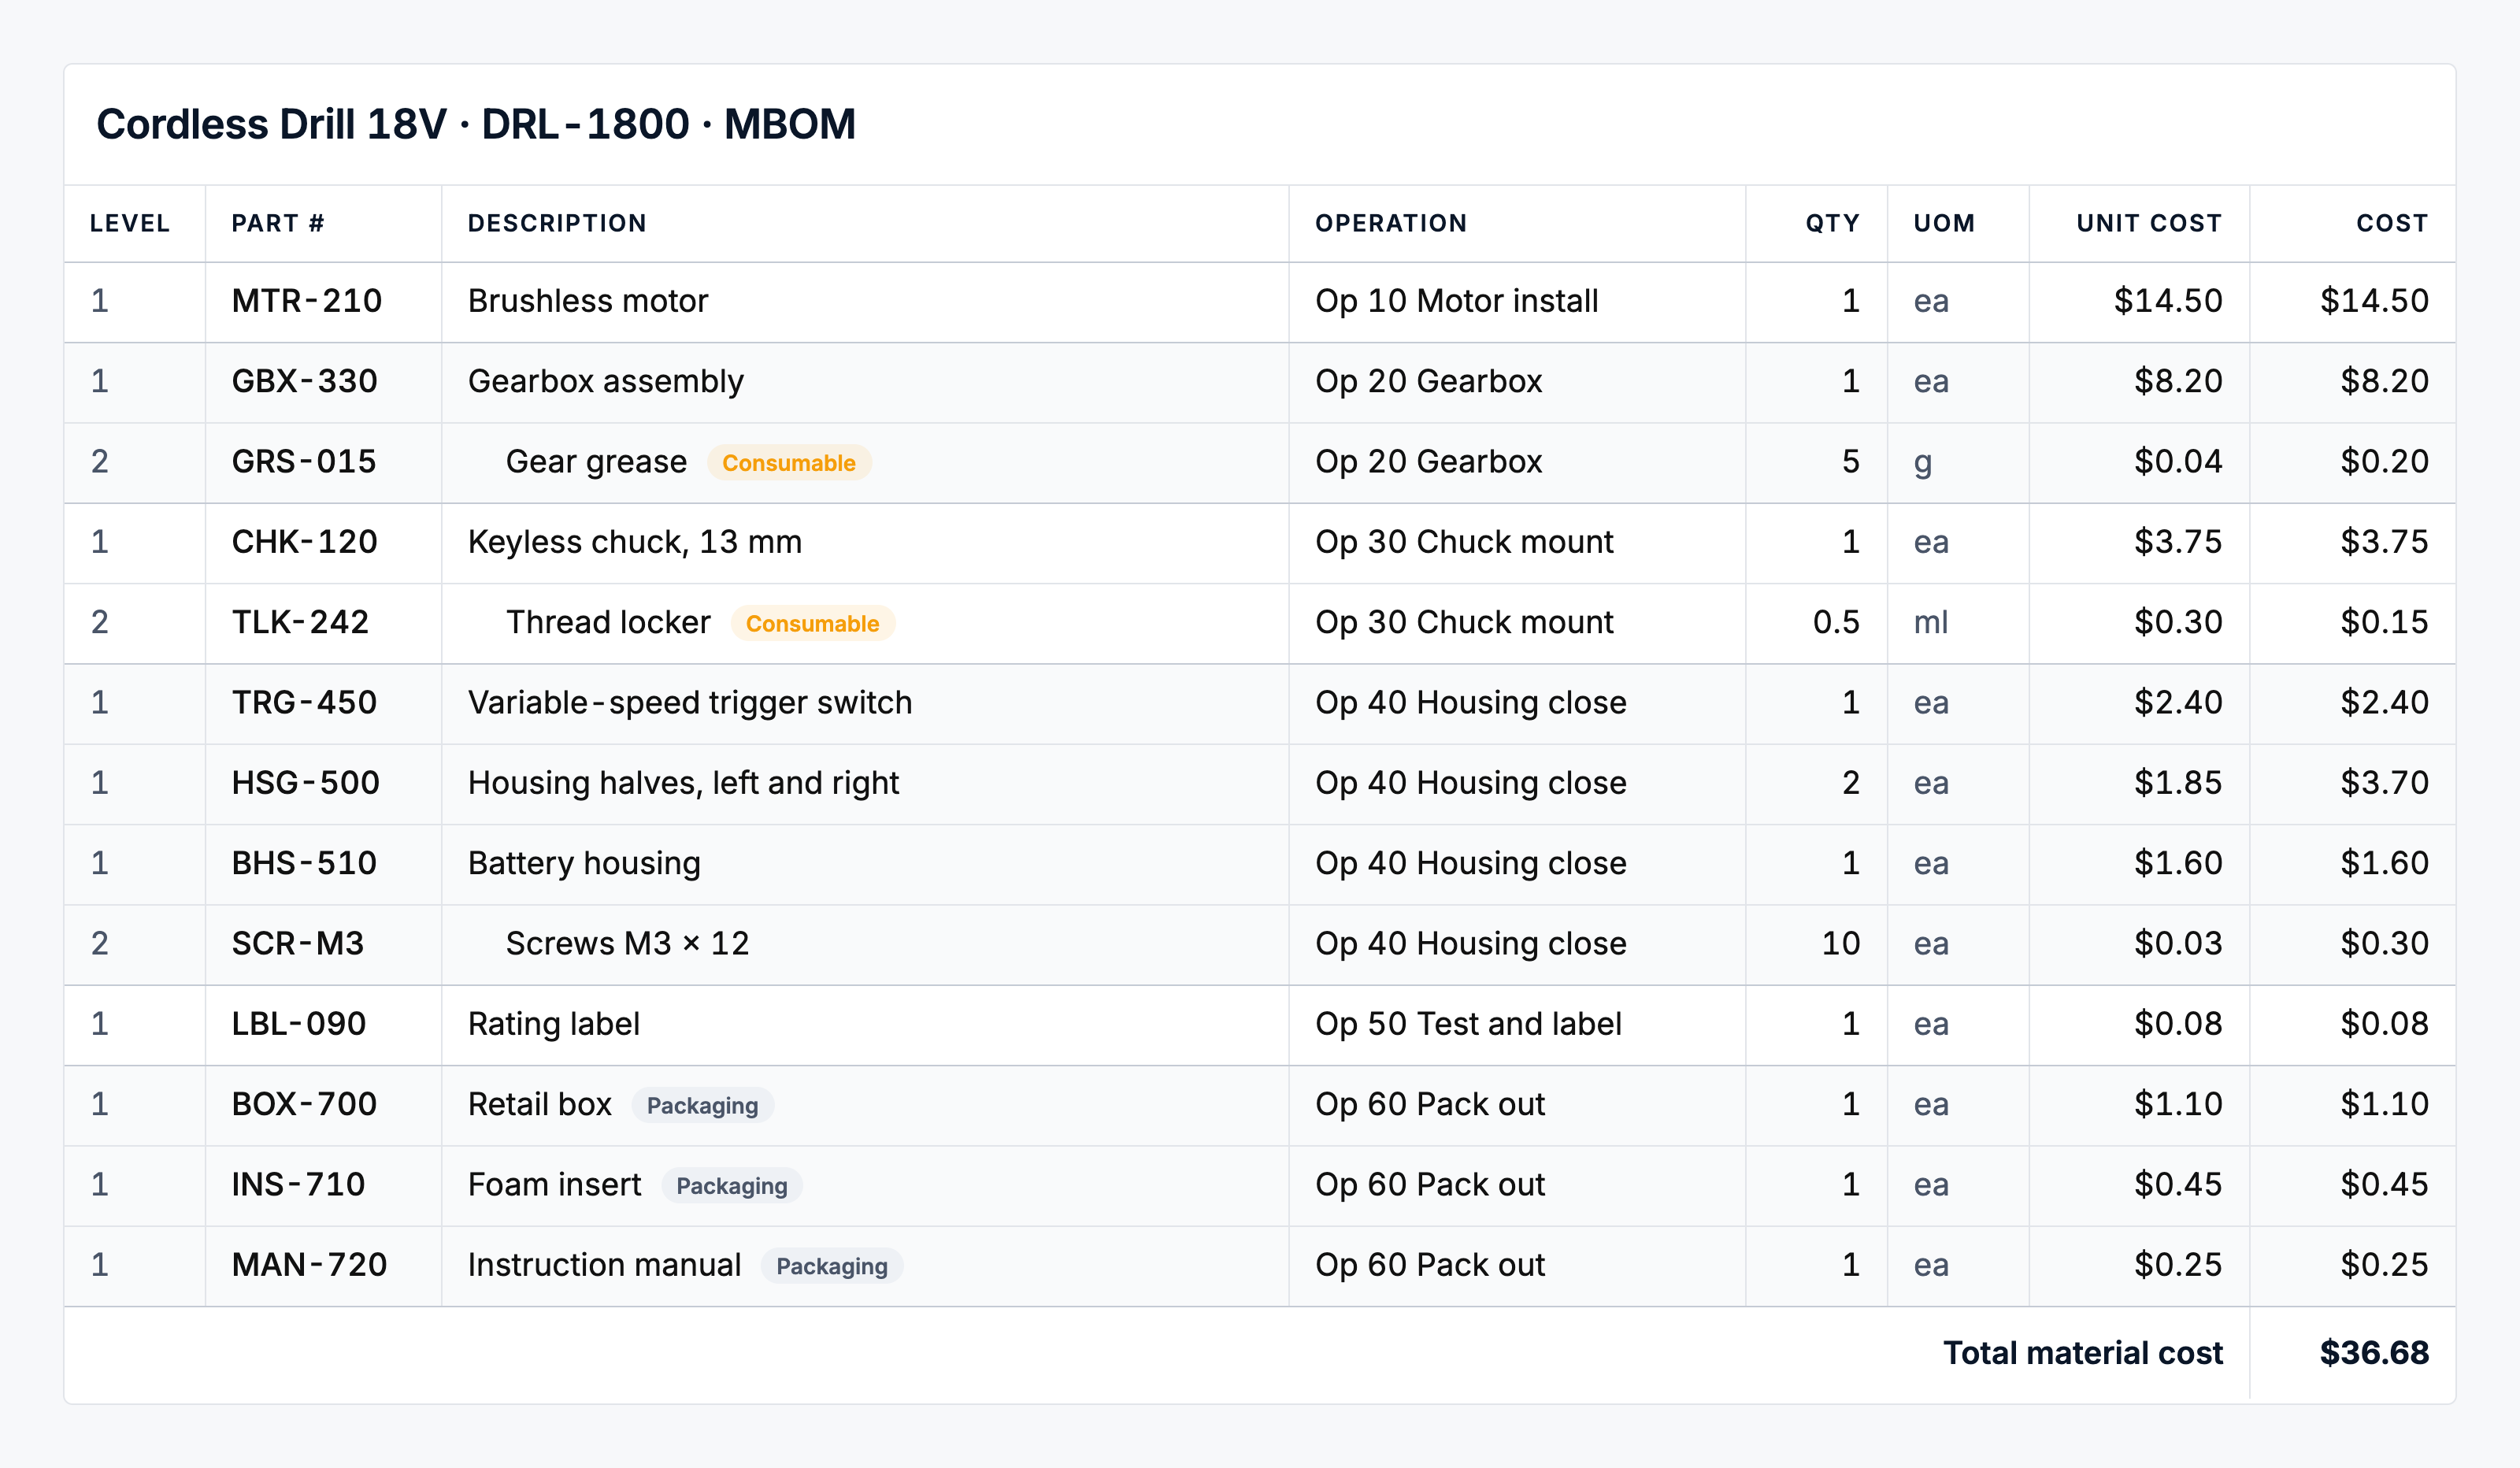
Task: Select the quantity 10 for Screws M3
Action: click(1840, 944)
